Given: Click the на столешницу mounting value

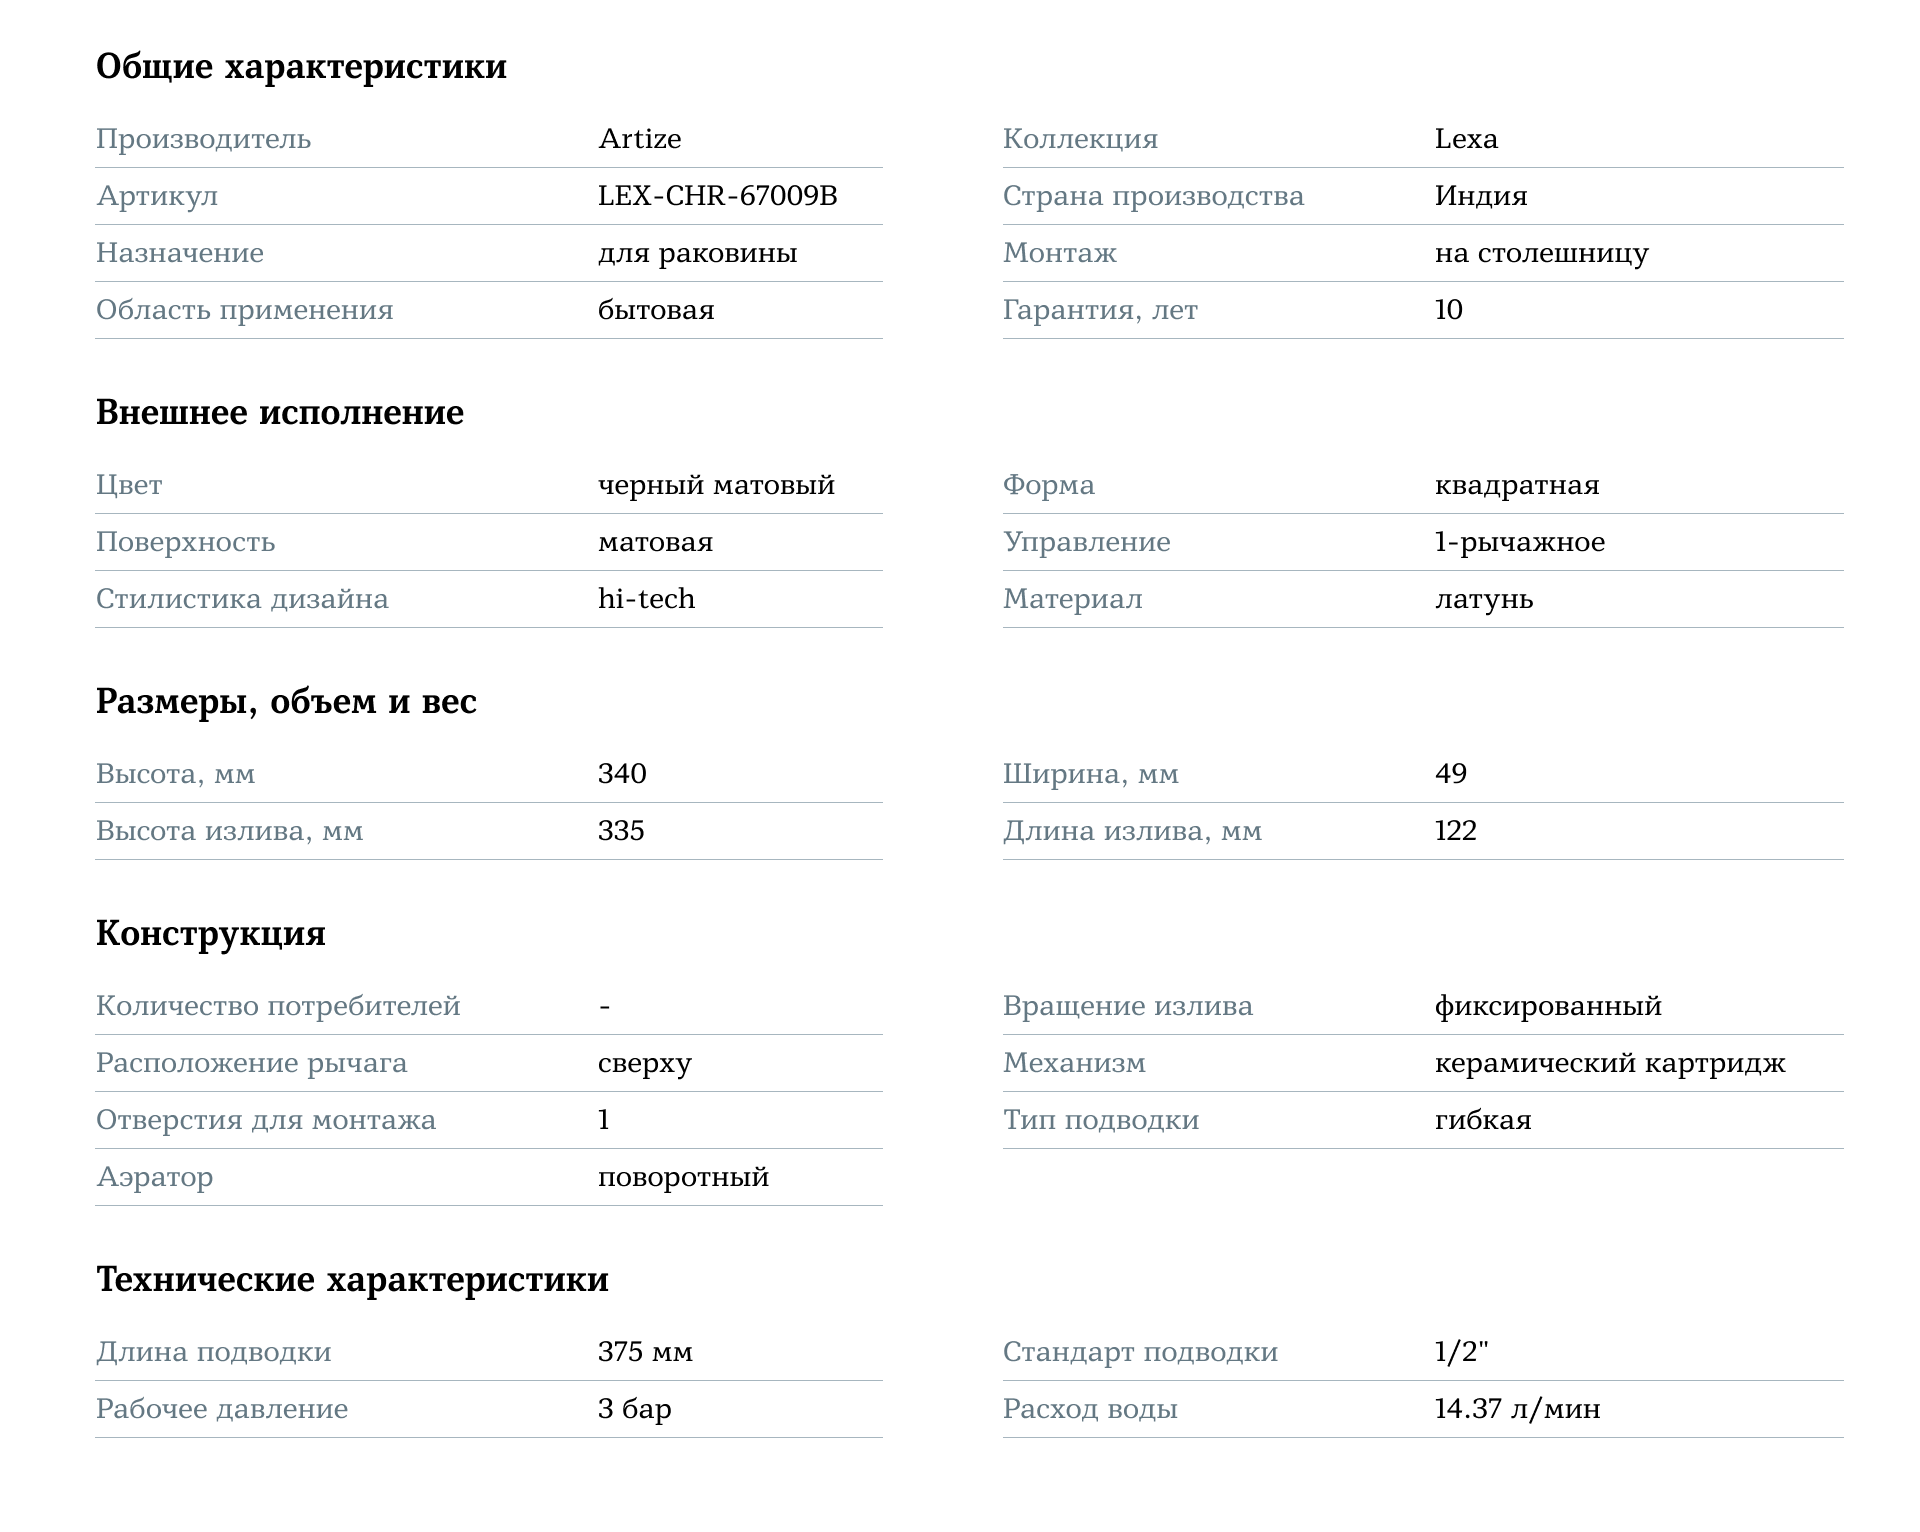Looking at the screenshot, I should [1541, 253].
